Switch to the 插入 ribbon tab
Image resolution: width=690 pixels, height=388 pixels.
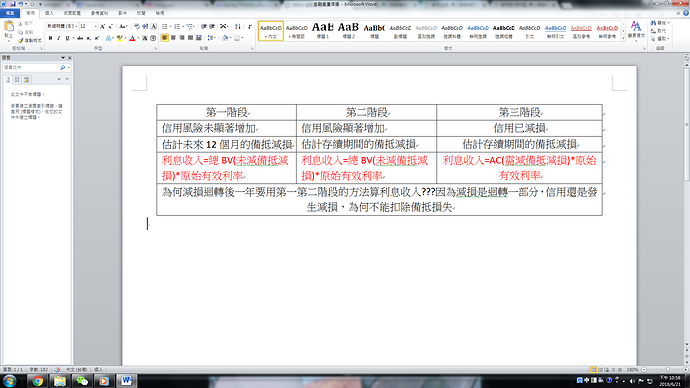tap(49, 13)
